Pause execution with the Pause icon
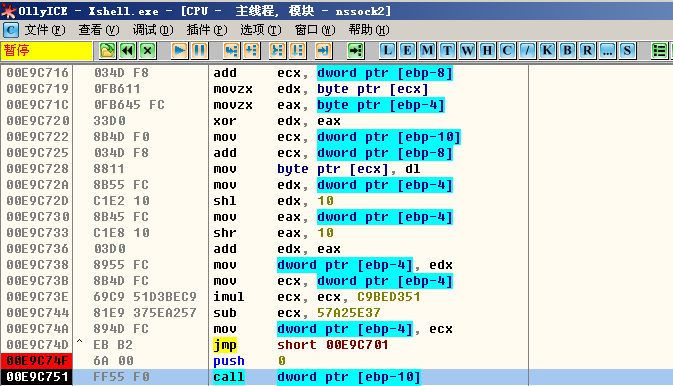Image resolution: width=673 pixels, height=386 pixels. (x=200, y=51)
